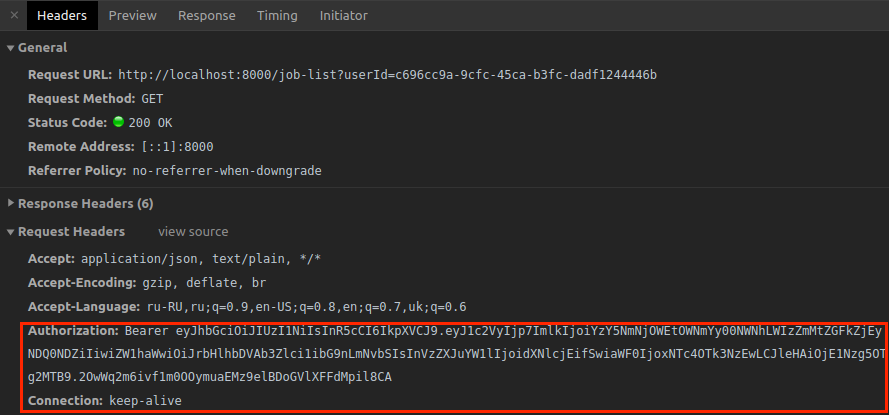Image resolution: width=889 pixels, height=415 pixels.
Task: Click the Referrer Policy value
Action: [226, 171]
